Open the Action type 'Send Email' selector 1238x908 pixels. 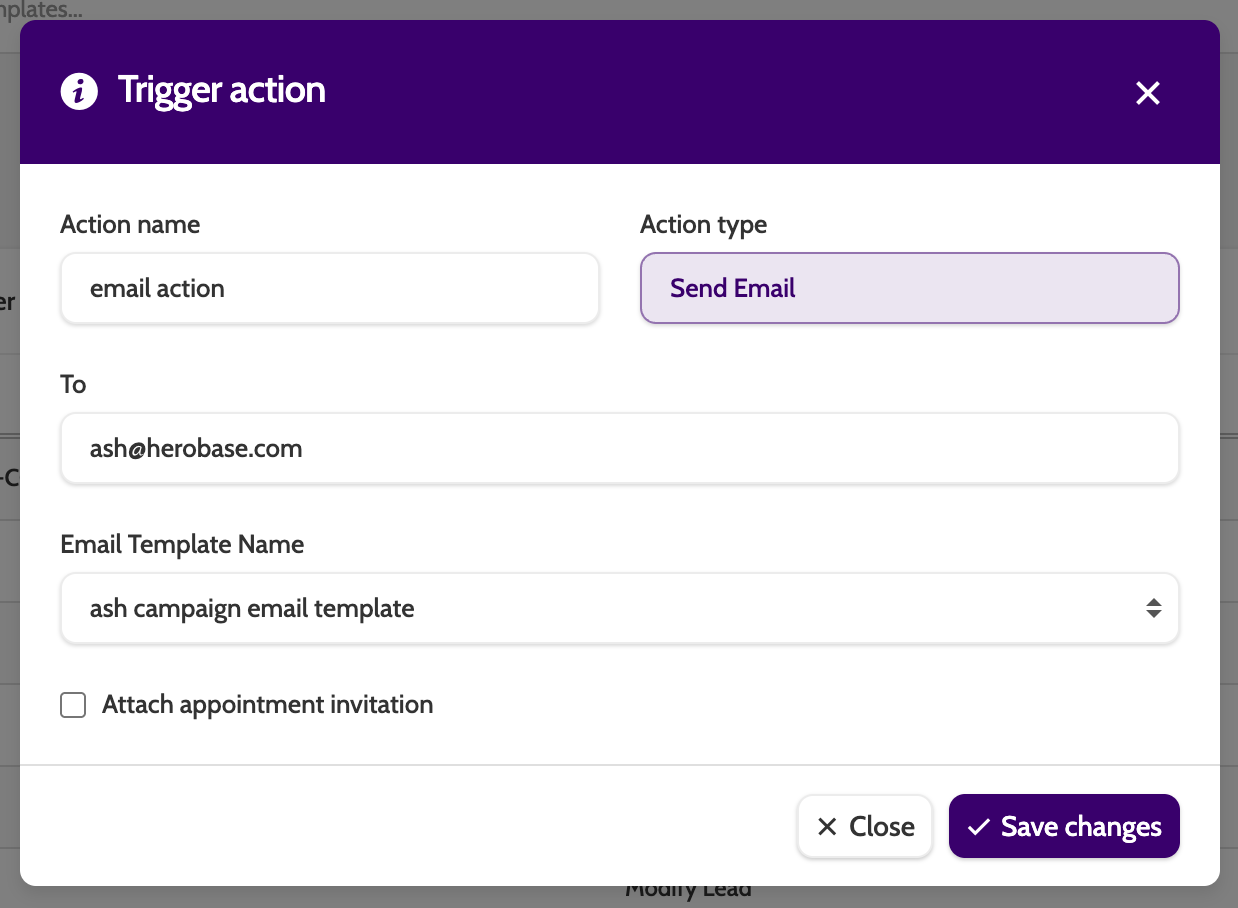pyautogui.click(x=909, y=288)
